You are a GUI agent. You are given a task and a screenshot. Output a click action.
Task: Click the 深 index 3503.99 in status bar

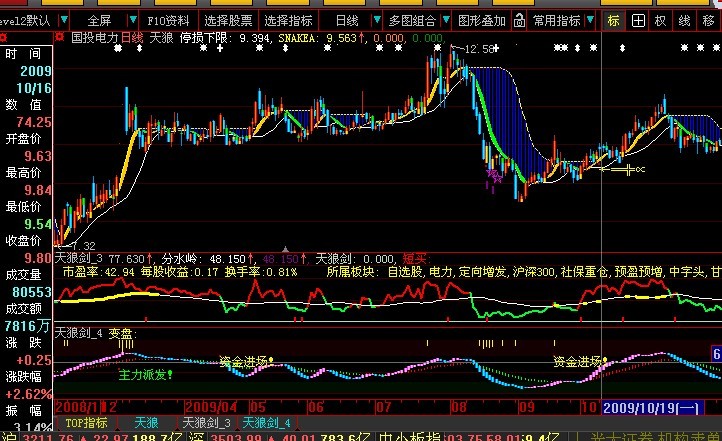[x=227, y=437]
